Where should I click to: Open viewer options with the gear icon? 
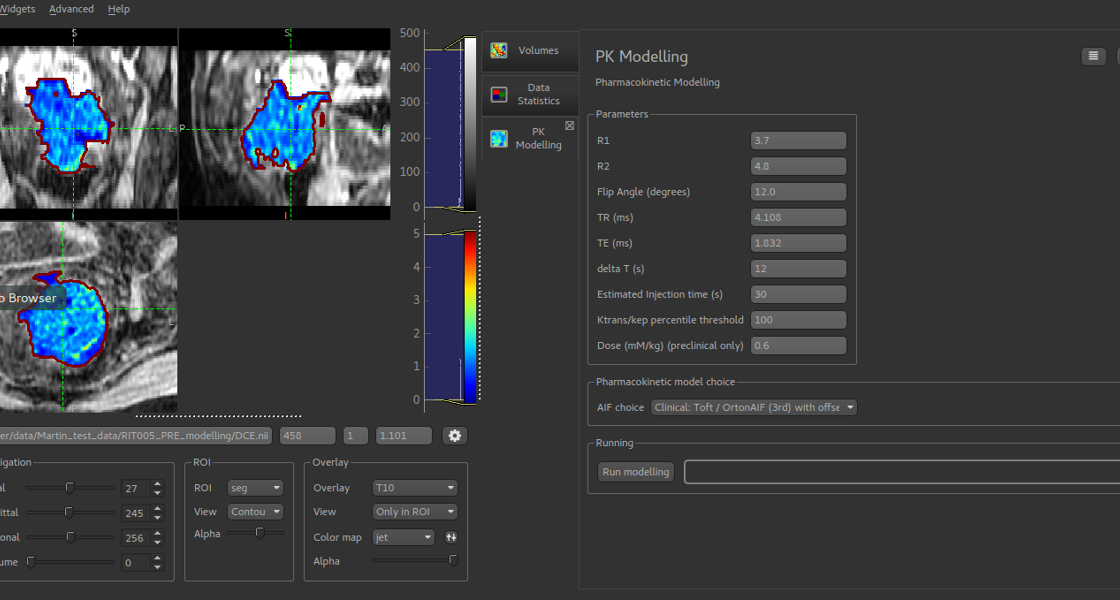coord(455,436)
